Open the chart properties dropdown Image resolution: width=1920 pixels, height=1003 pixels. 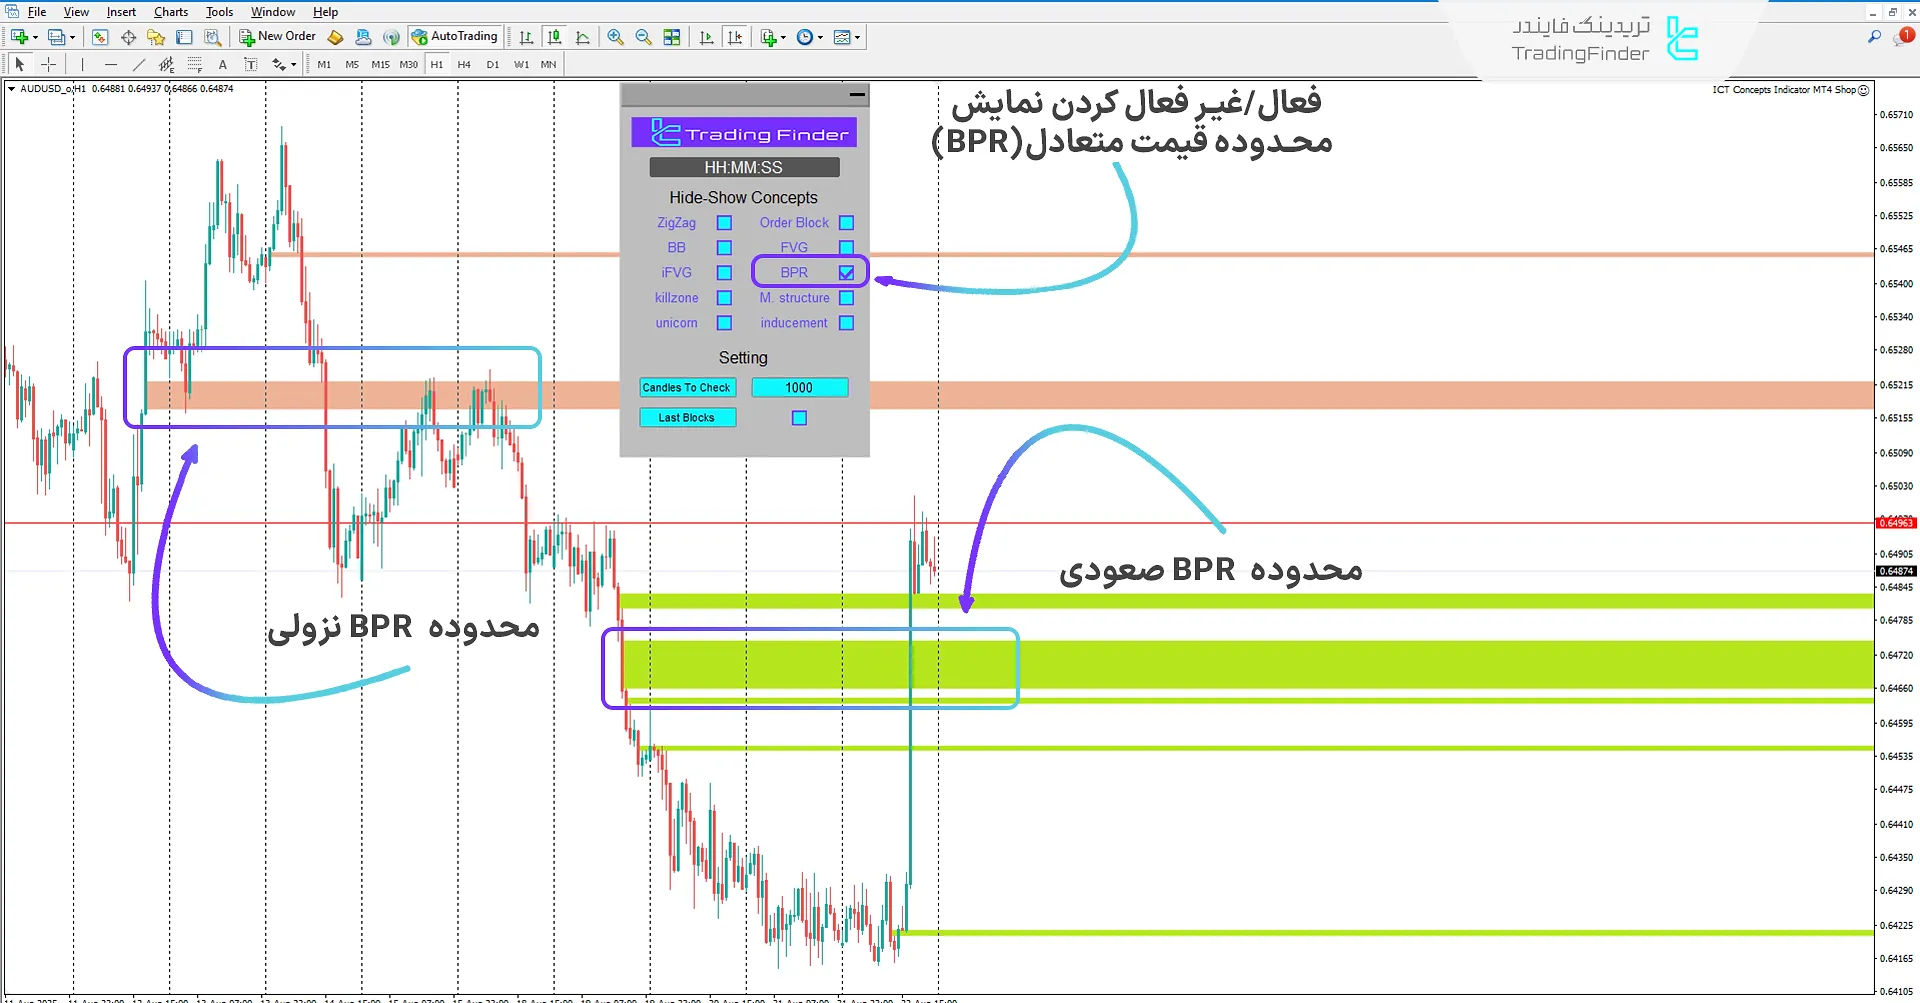855,37
